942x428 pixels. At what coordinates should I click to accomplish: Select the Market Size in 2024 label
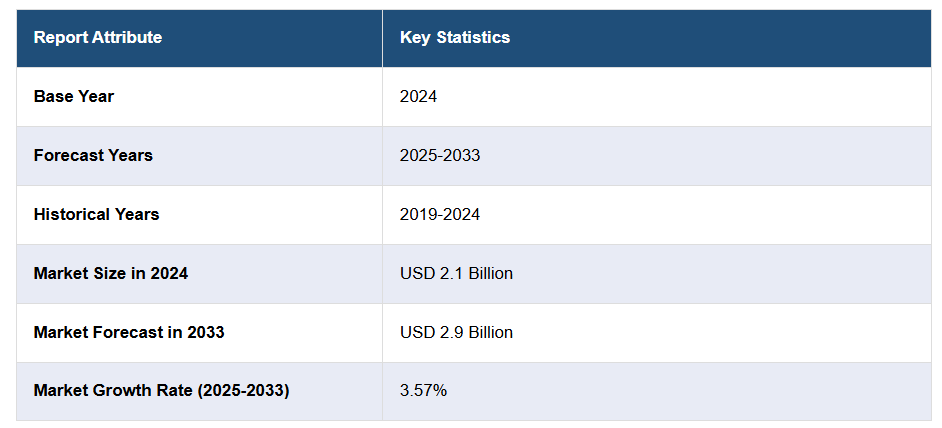point(110,274)
